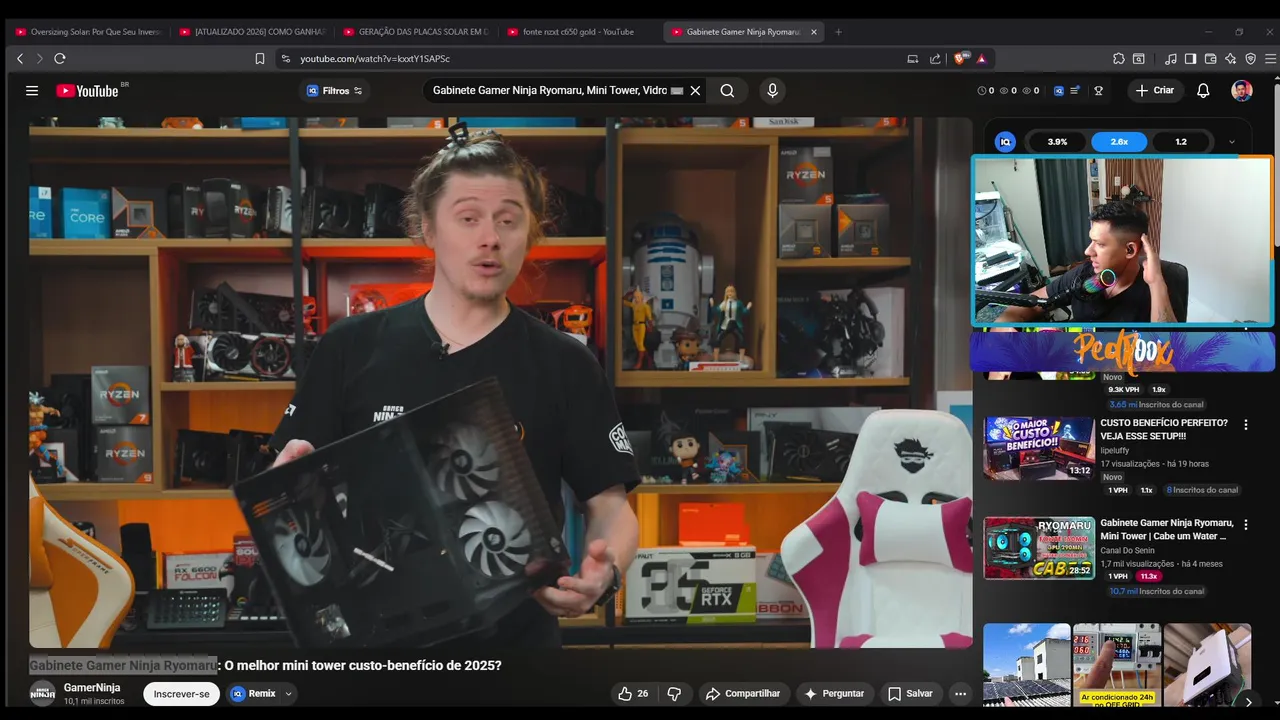
Task: Open CUSTO BENEFÍCIO PERFEITO video thumbnail
Action: point(1039,448)
